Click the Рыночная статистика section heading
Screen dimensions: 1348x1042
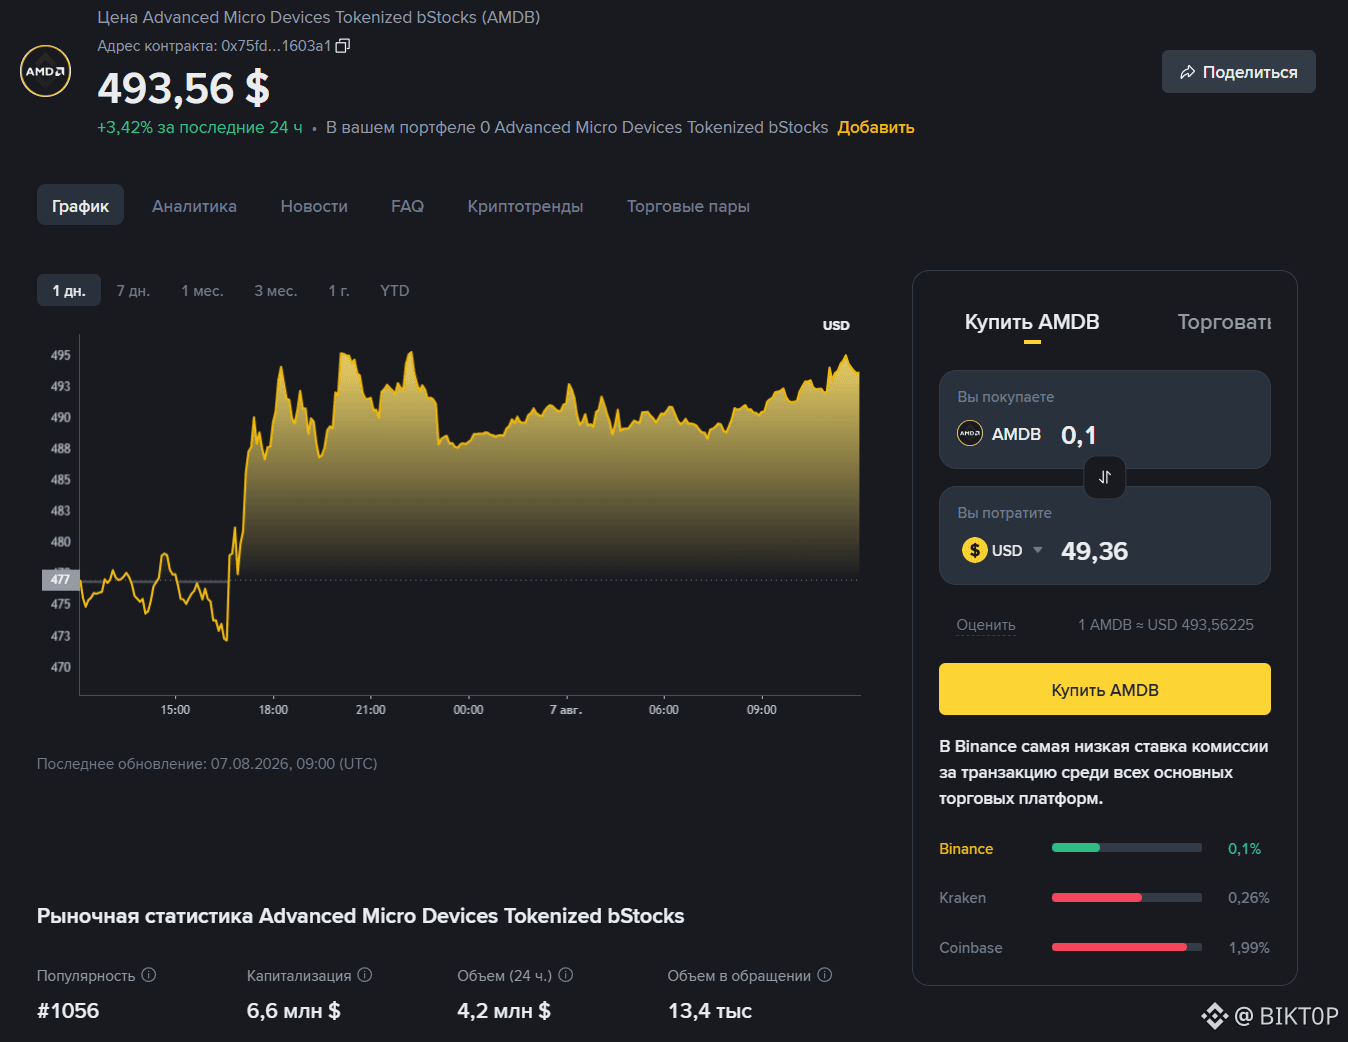tap(361, 916)
